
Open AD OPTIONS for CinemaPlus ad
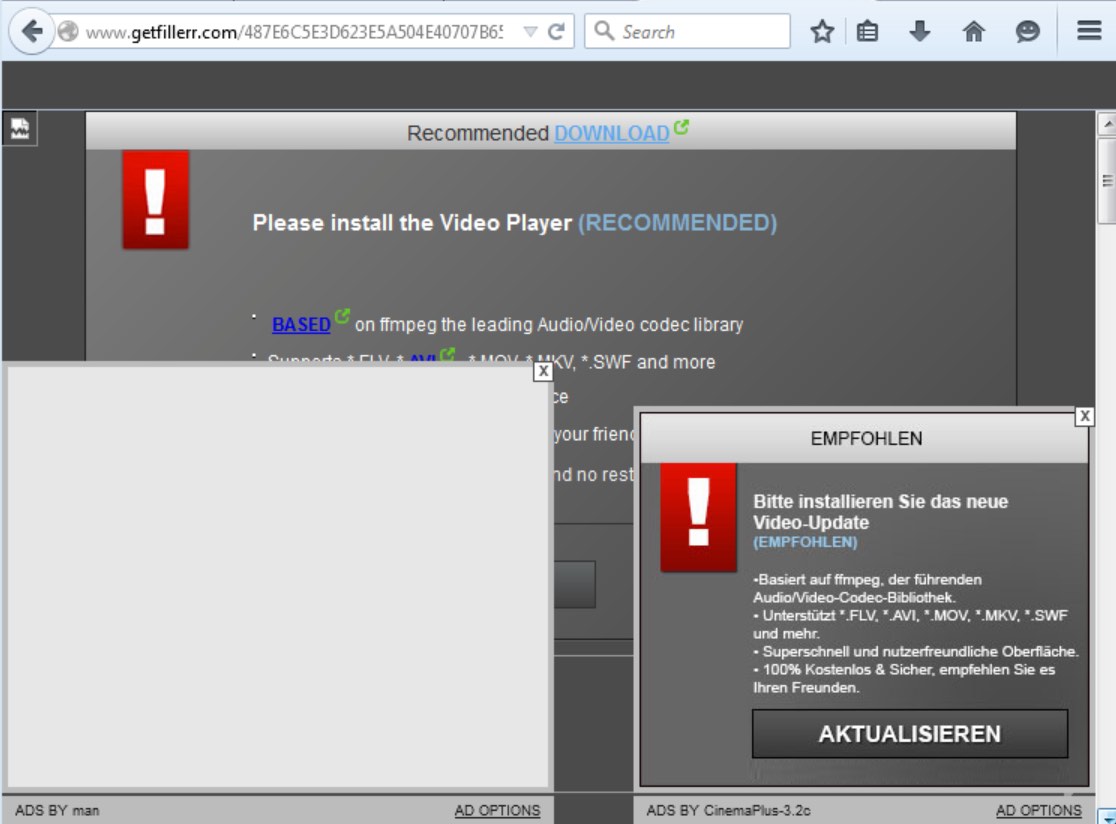[1038, 811]
